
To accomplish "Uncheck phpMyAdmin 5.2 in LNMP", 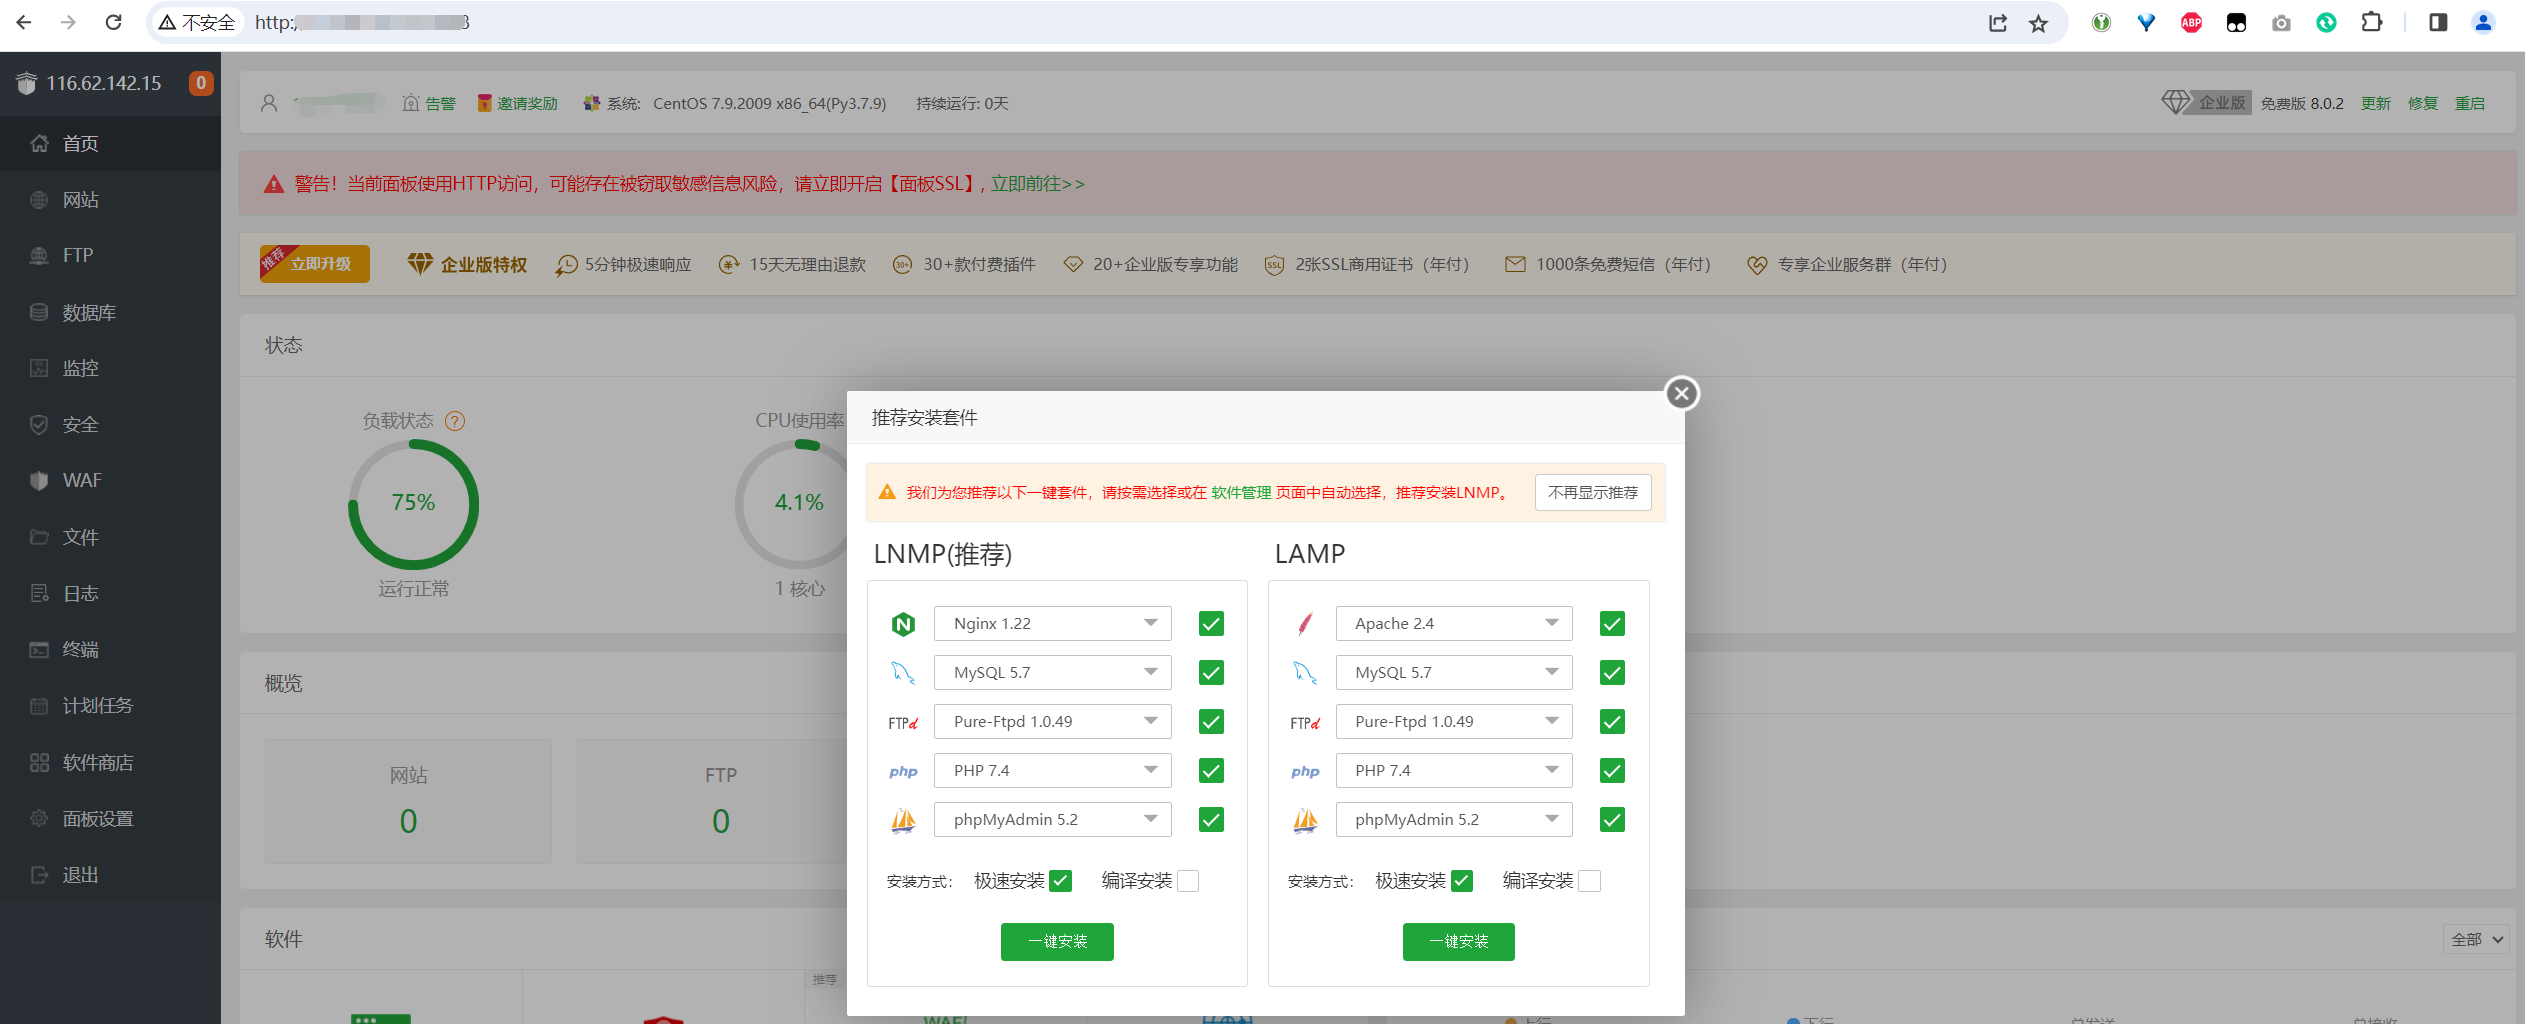I will pyautogui.click(x=1211, y=820).
